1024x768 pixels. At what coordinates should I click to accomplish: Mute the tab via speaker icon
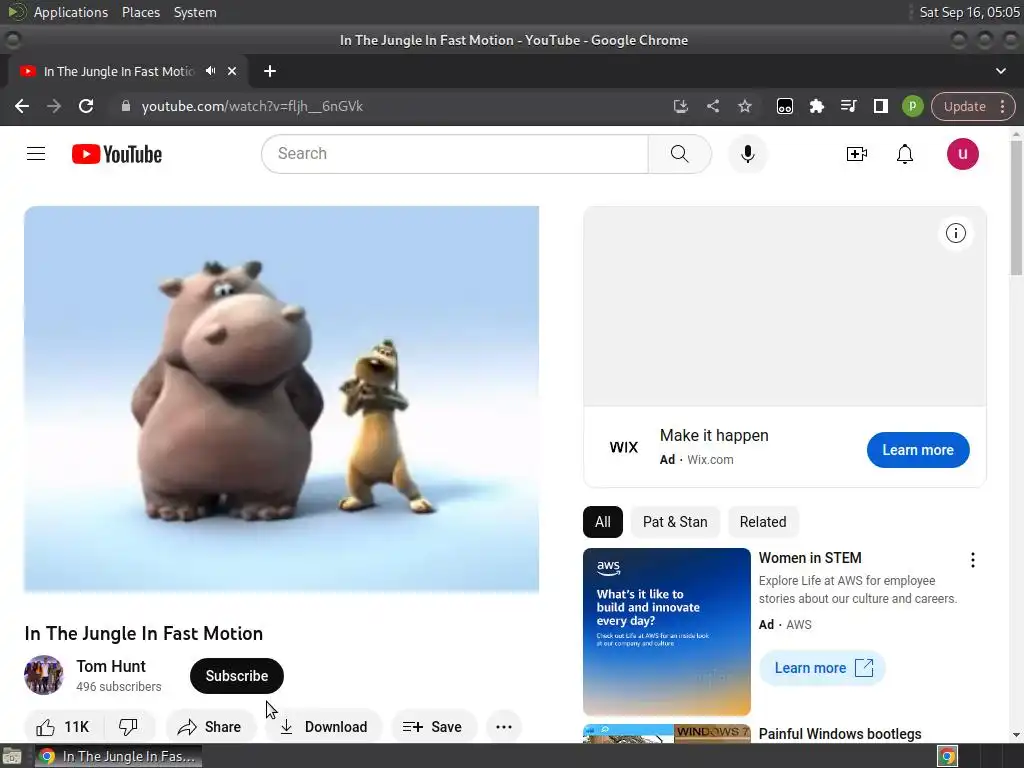(x=210, y=71)
